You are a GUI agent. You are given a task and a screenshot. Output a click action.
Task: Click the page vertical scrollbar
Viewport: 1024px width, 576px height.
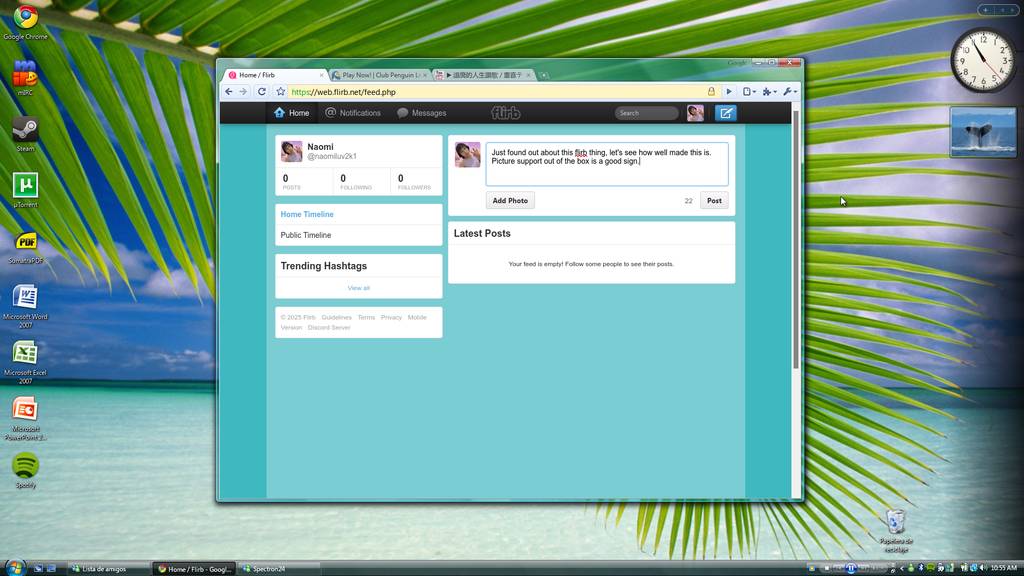click(x=795, y=240)
